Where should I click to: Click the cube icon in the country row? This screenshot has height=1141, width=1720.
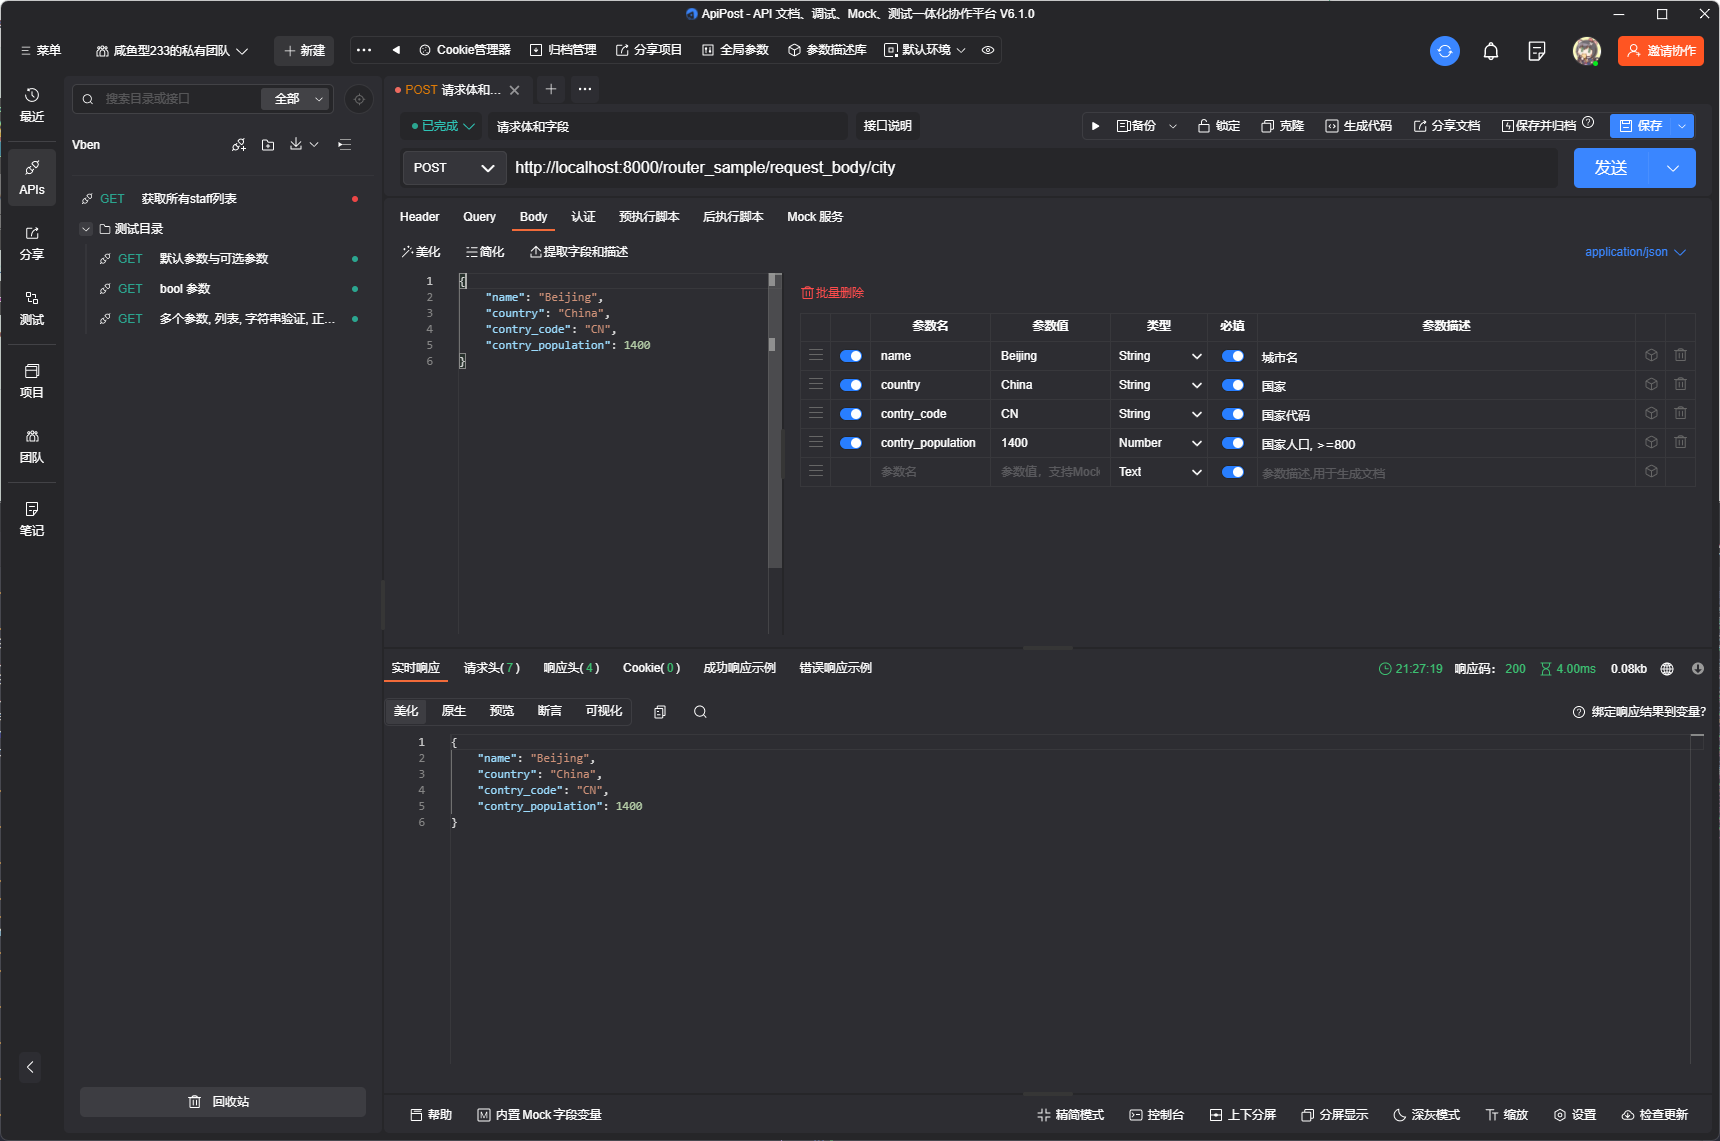click(1651, 384)
